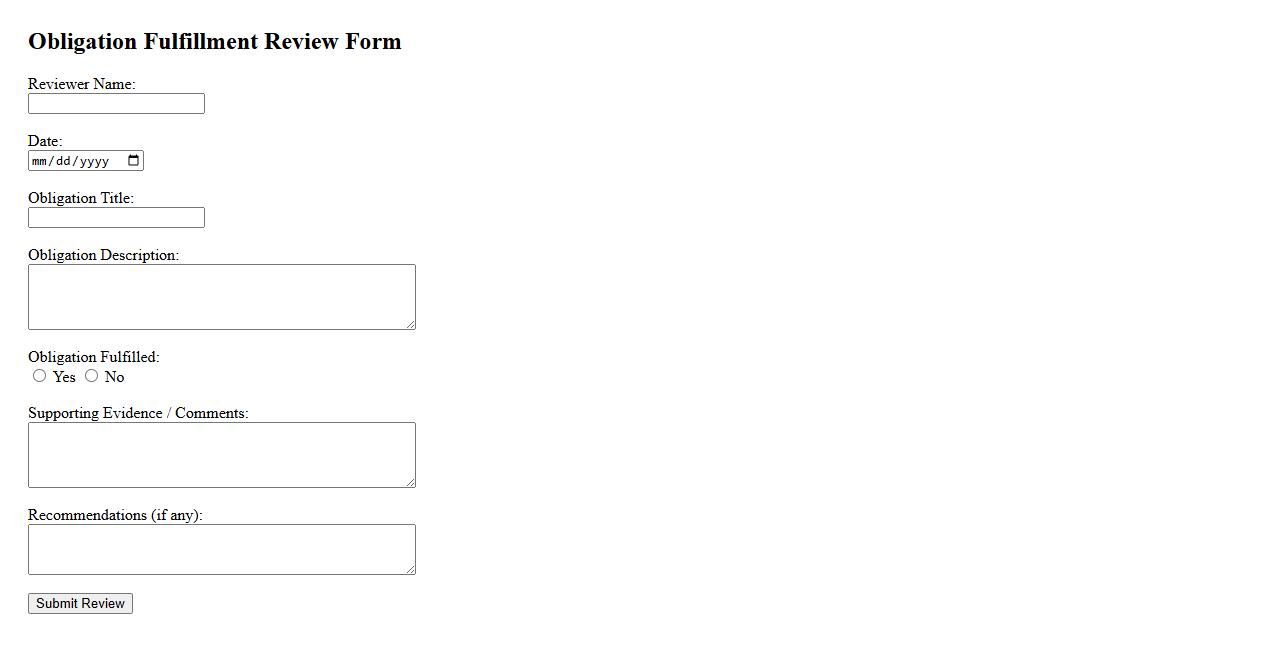Click the "No" label text
Screen dimensions: 1278x650
[x=114, y=377]
